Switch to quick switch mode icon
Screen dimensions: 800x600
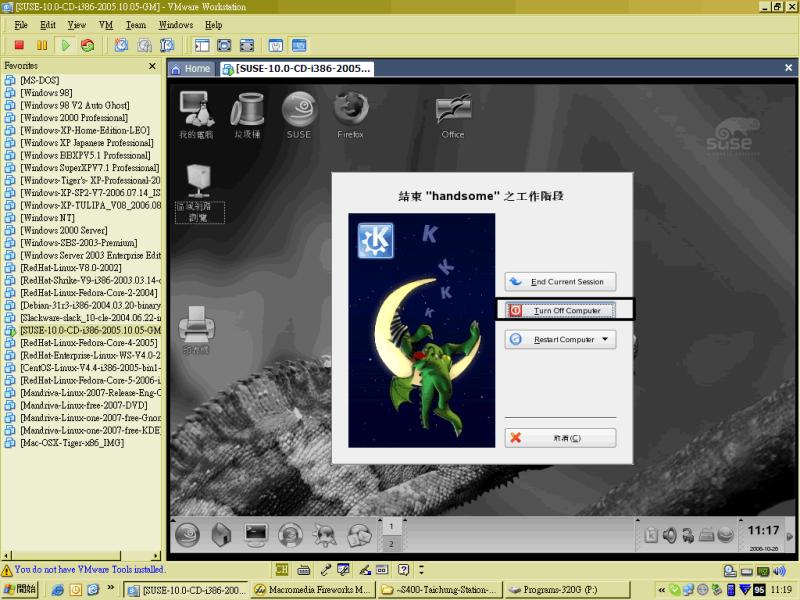click(x=224, y=45)
